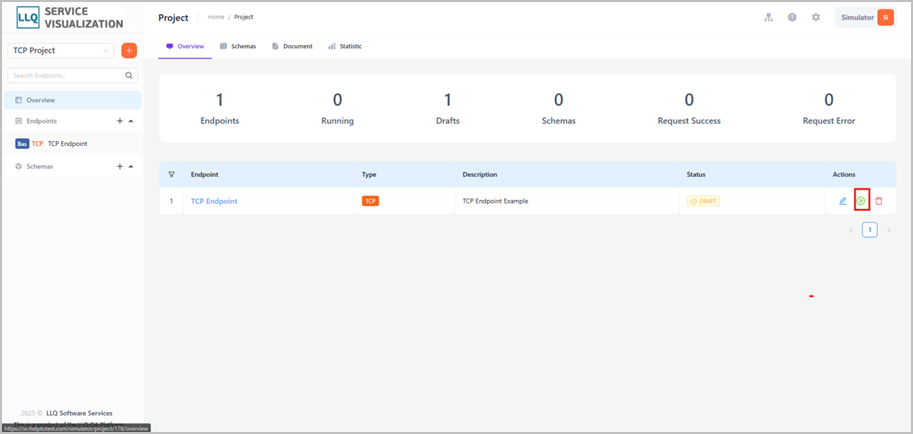The image size is (913, 434).
Task: Click the TCP type badge in table
Action: tap(370, 201)
